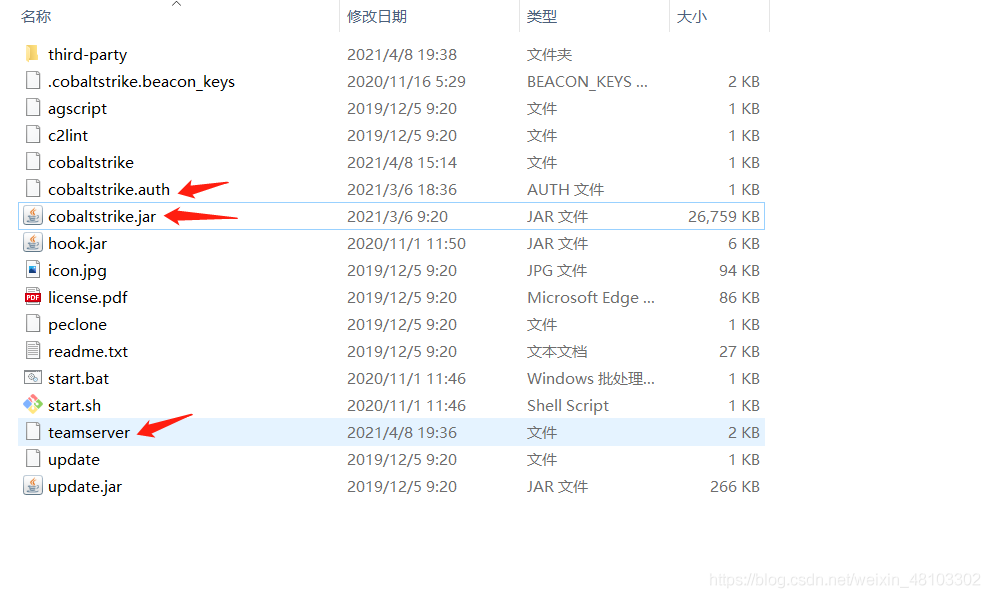The image size is (990, 598).
Task: Click the cobaltstrike.auth file icon
Action: click(x=33, y=189)
